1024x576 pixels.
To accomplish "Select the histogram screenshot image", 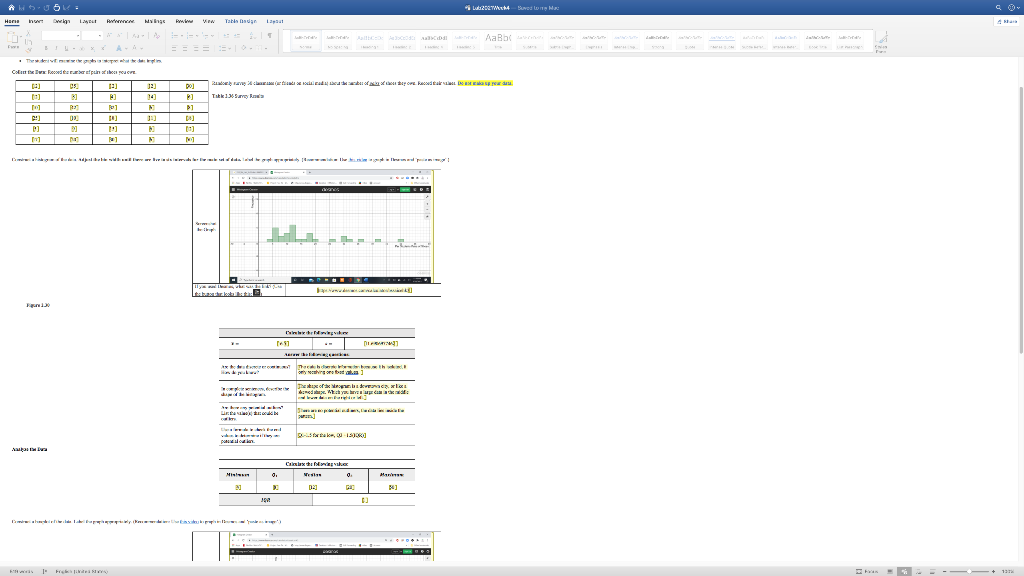I will coord(330,227).
